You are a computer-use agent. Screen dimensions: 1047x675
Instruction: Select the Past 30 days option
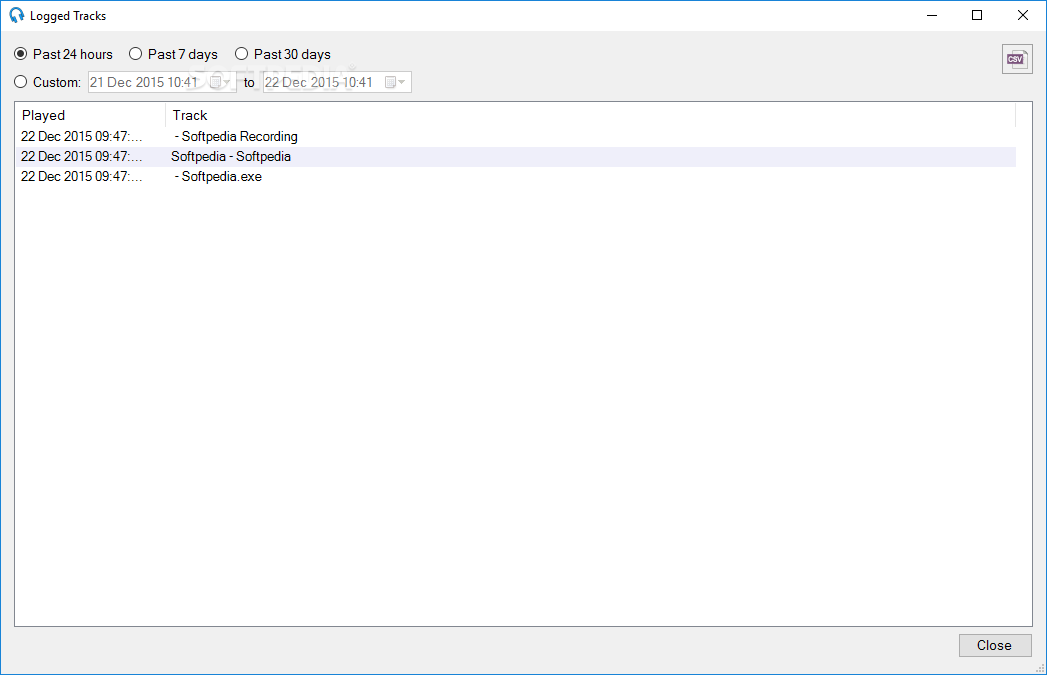(x=282, y=54)
